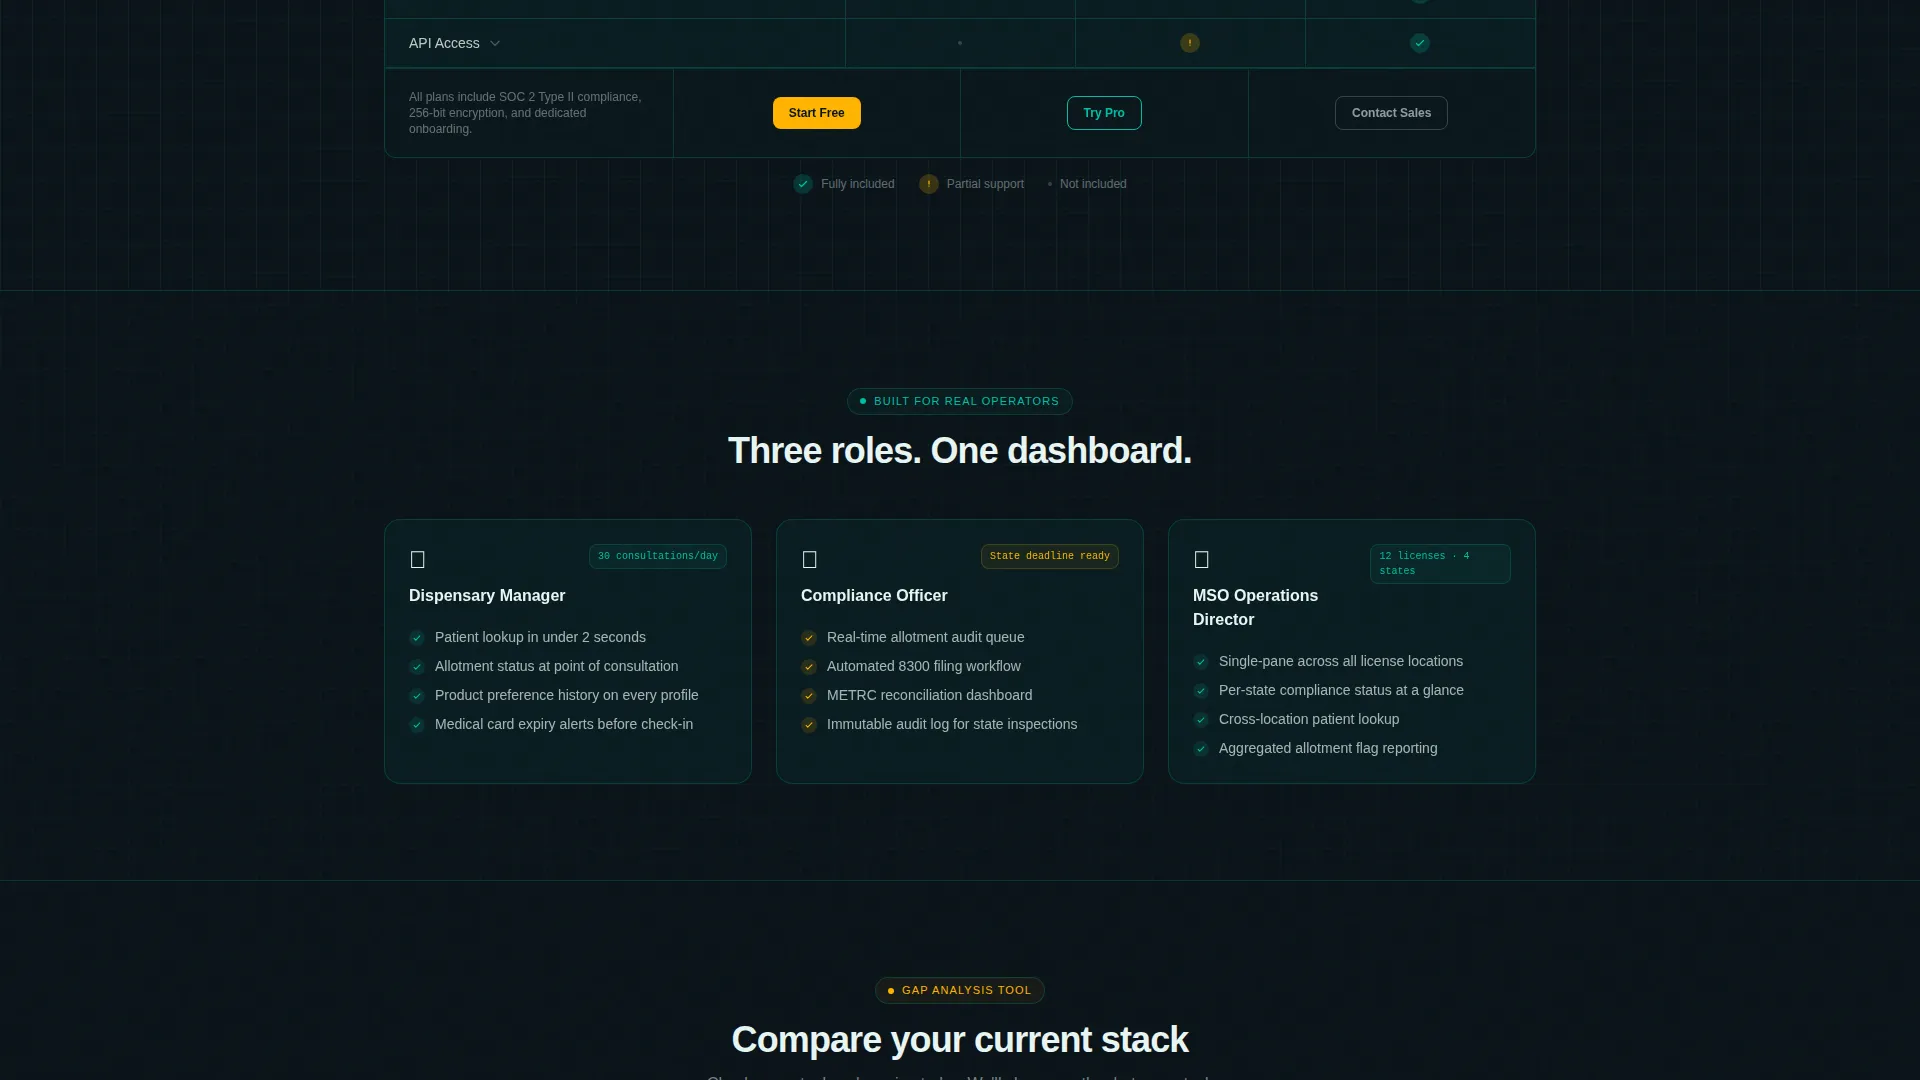Click the 'Compliance Officer' card title
Screen dimensions: 1920x1080
point(874,595)
